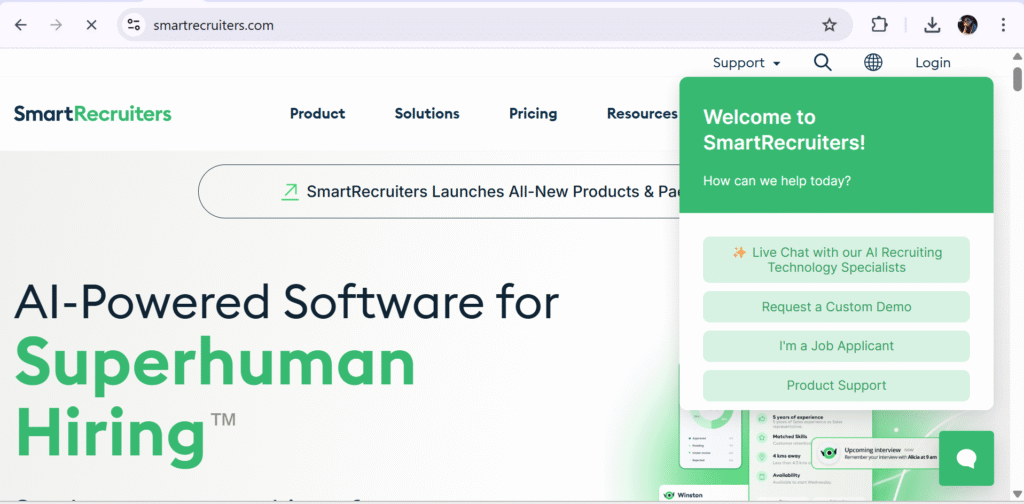Open the Solutions menu
The width and height of the screenshot is (1024, 504).
tap(427, 114)
